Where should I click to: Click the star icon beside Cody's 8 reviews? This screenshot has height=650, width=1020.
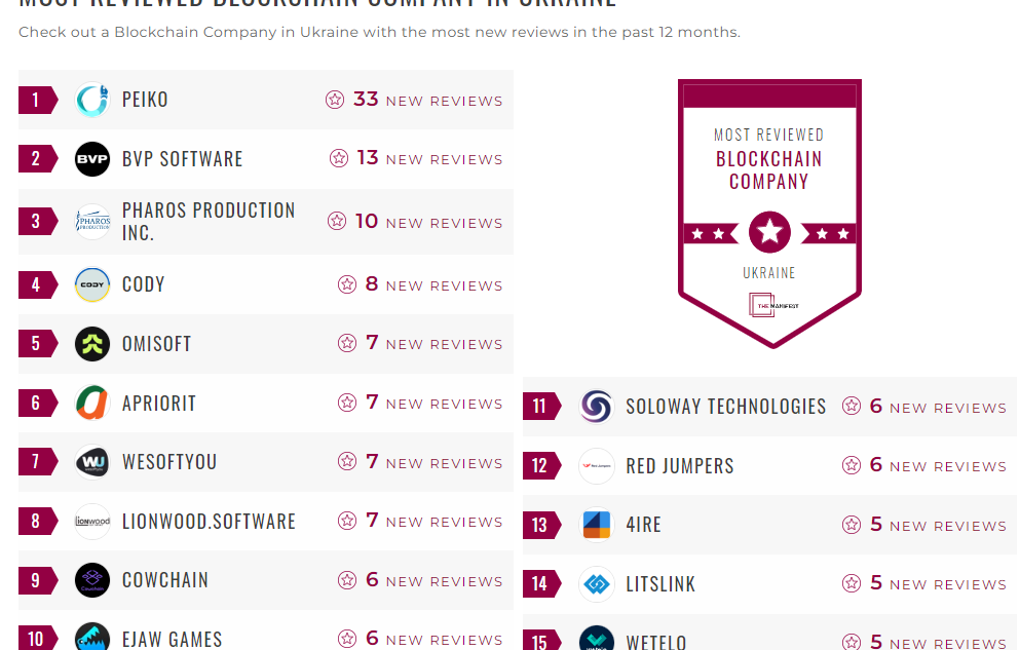pyautogui.click(x=347, y=284)
